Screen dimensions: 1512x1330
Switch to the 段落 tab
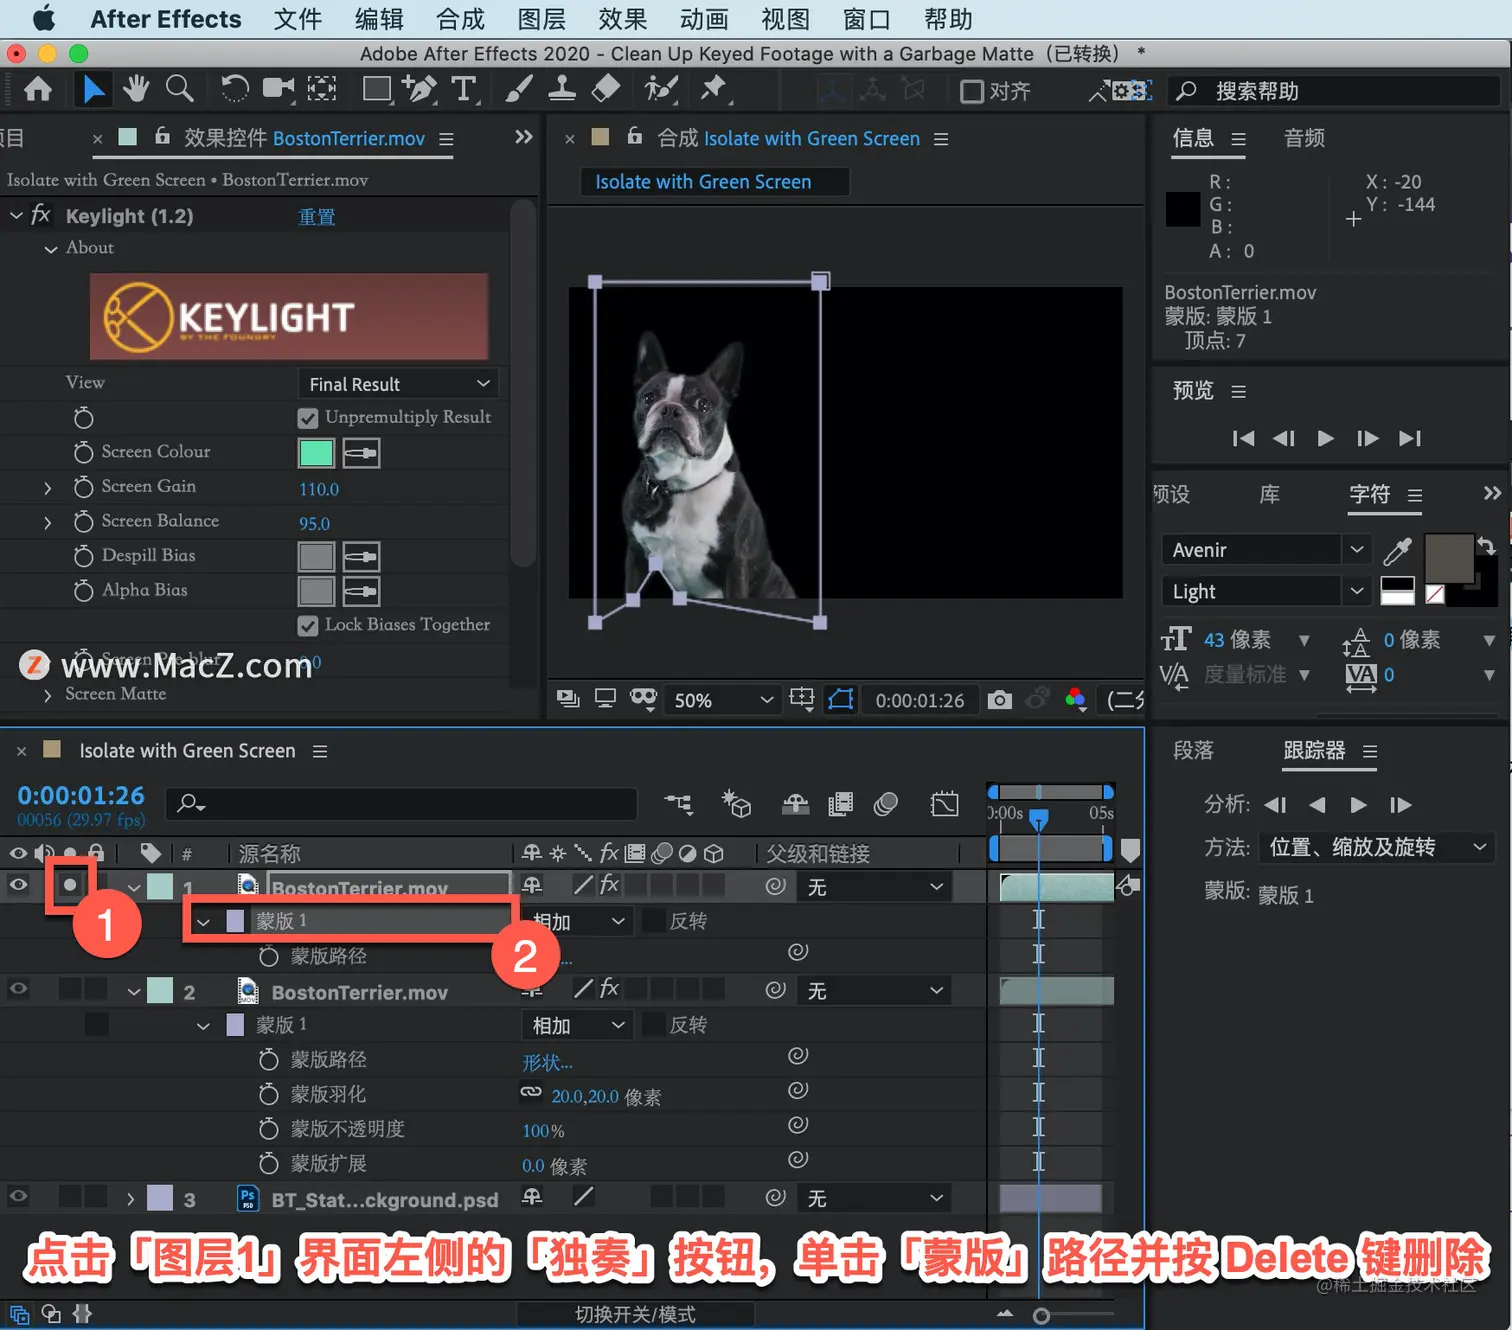(1193, 751)
